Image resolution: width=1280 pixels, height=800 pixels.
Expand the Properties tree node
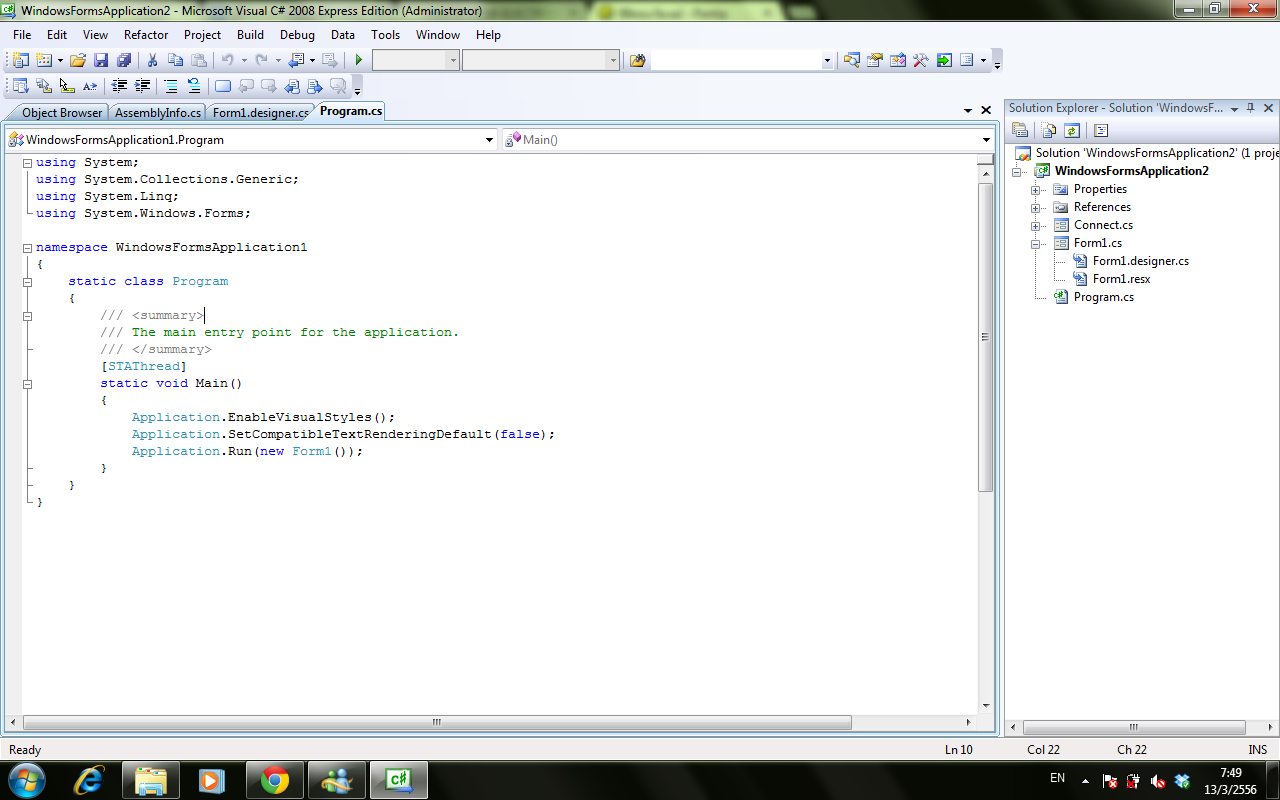pos(1036,189)
